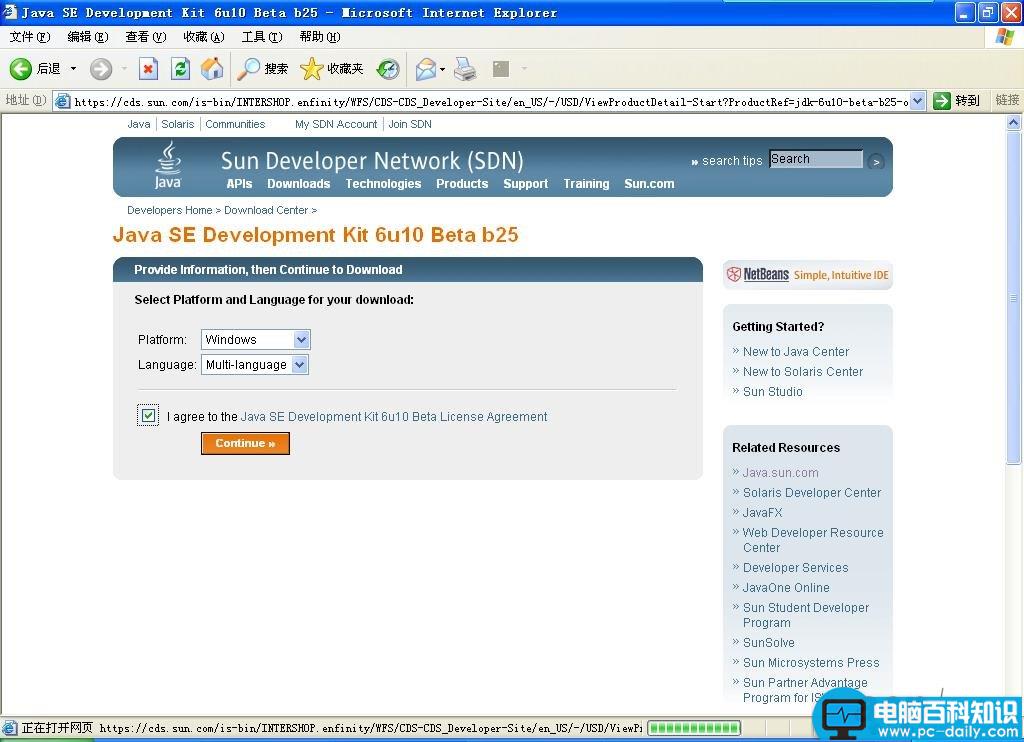Open the History clock icon
Viewport: 1024px width, 742px height.
(388, 69)
